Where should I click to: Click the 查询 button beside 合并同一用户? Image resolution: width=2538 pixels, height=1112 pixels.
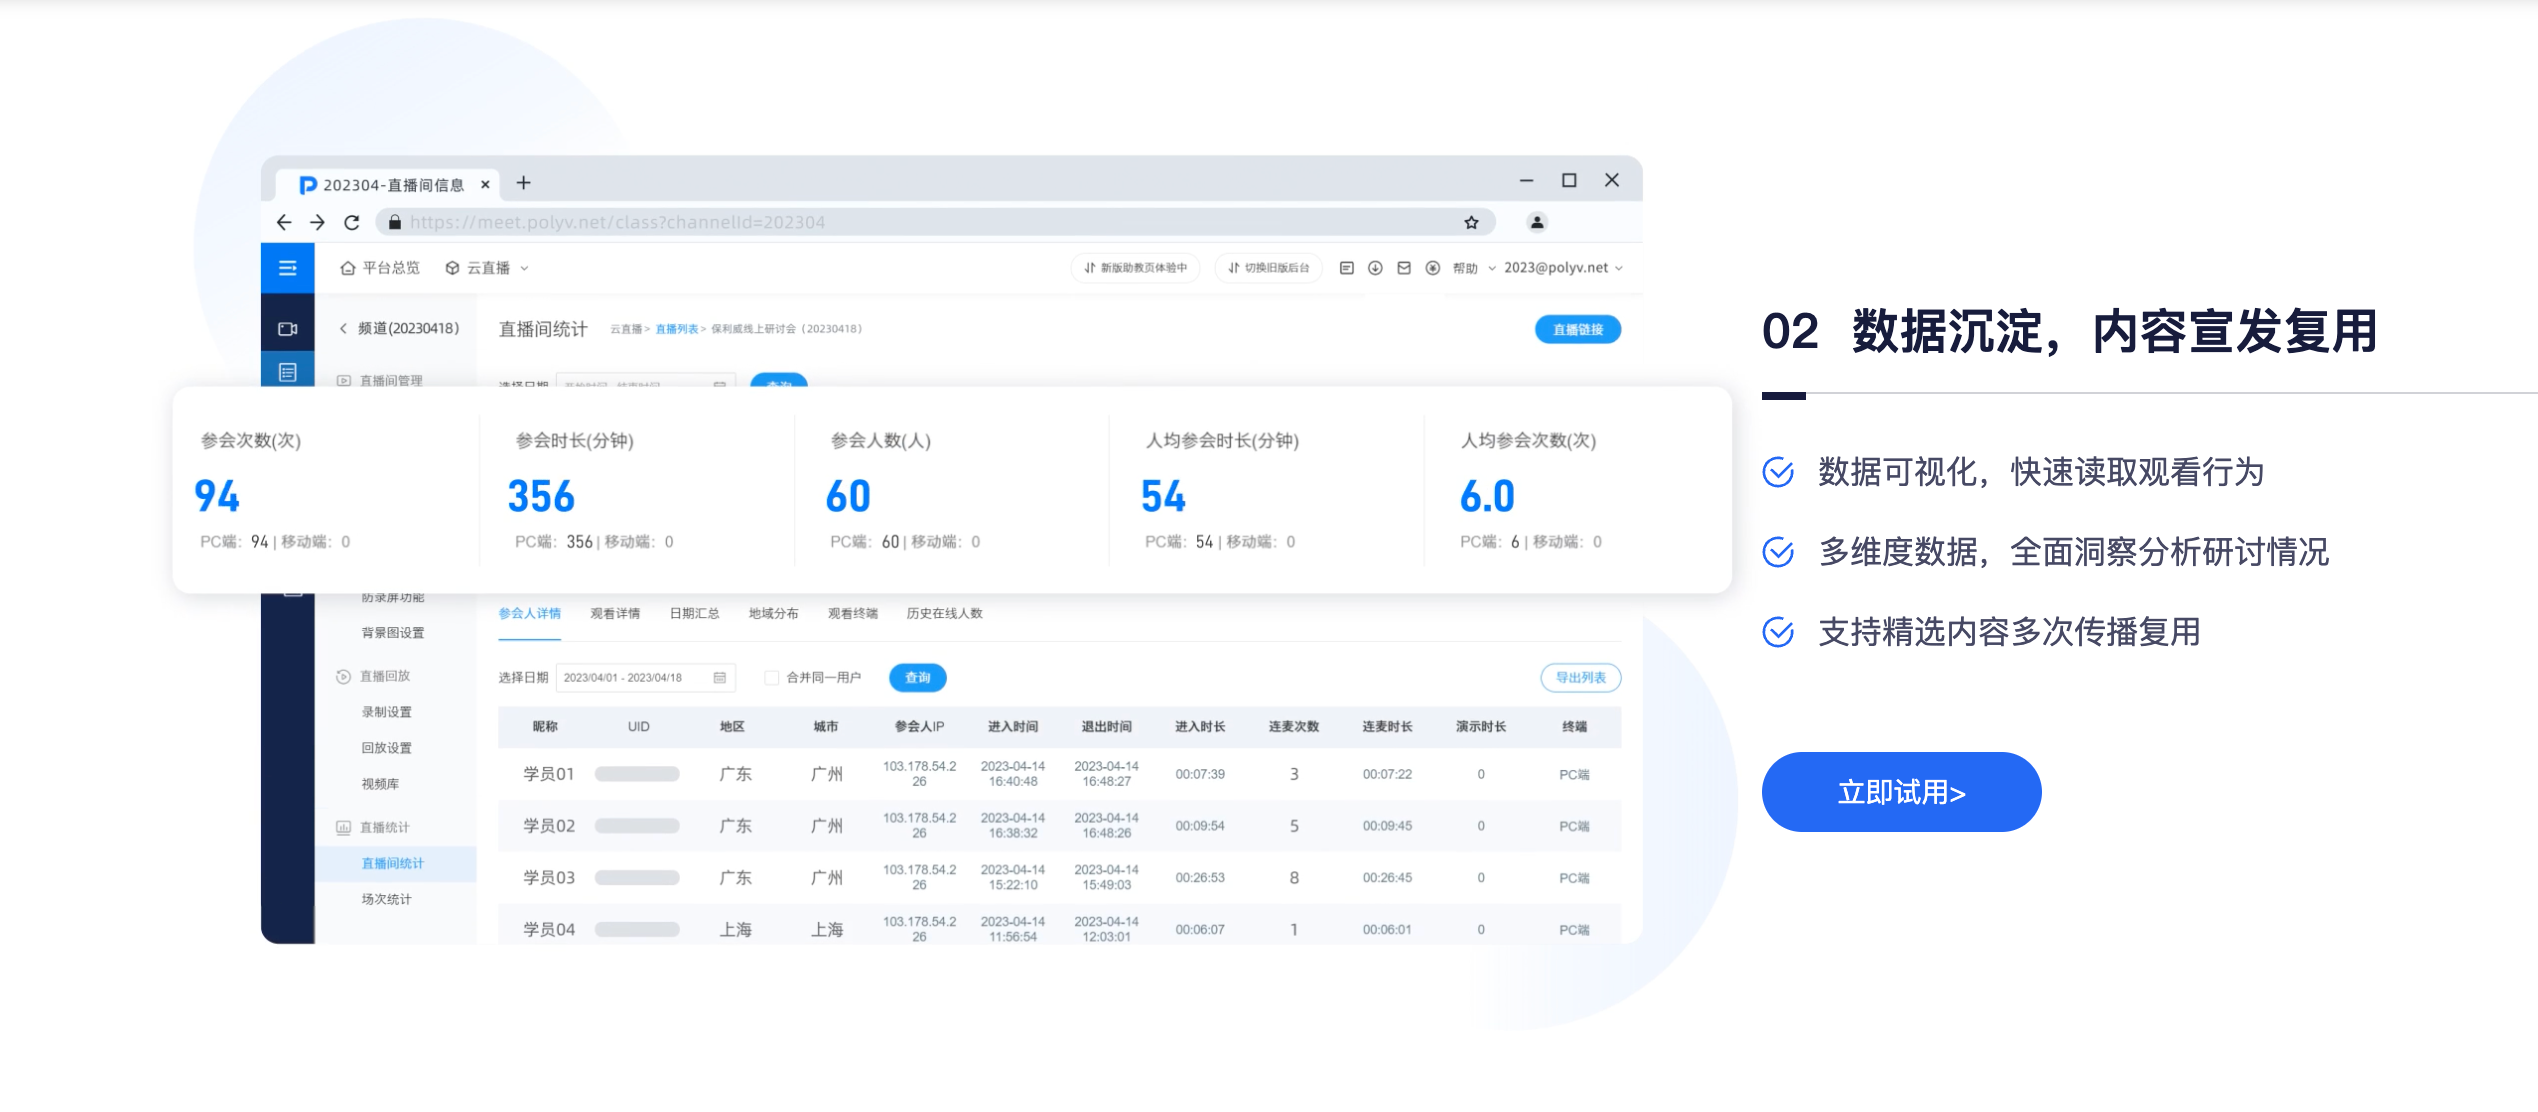point(918,678)
